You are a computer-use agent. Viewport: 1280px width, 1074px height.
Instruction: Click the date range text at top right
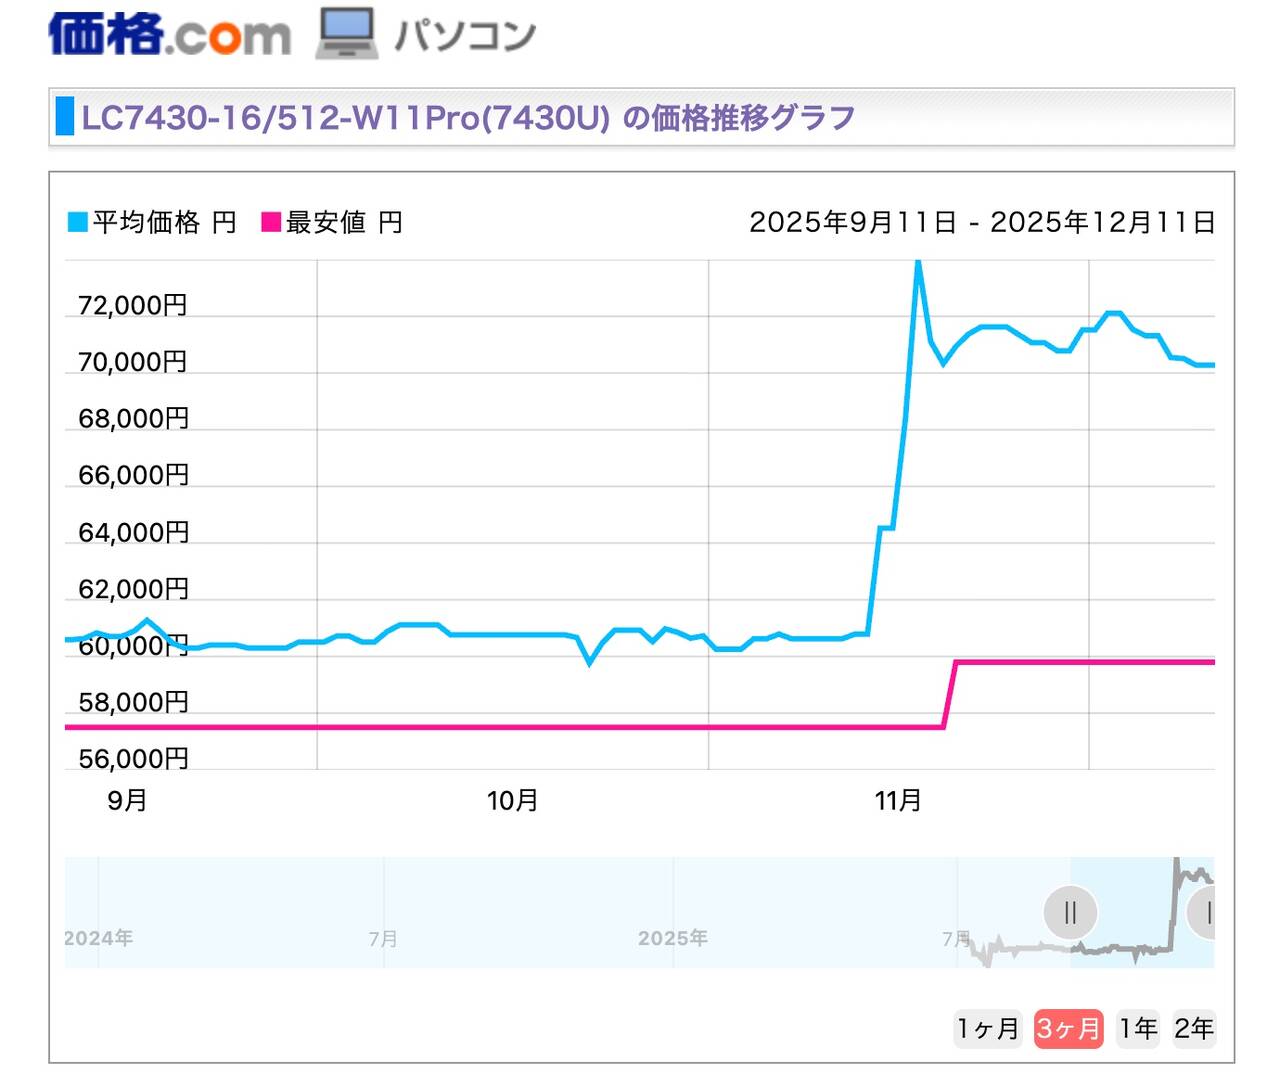coord(982,222)
